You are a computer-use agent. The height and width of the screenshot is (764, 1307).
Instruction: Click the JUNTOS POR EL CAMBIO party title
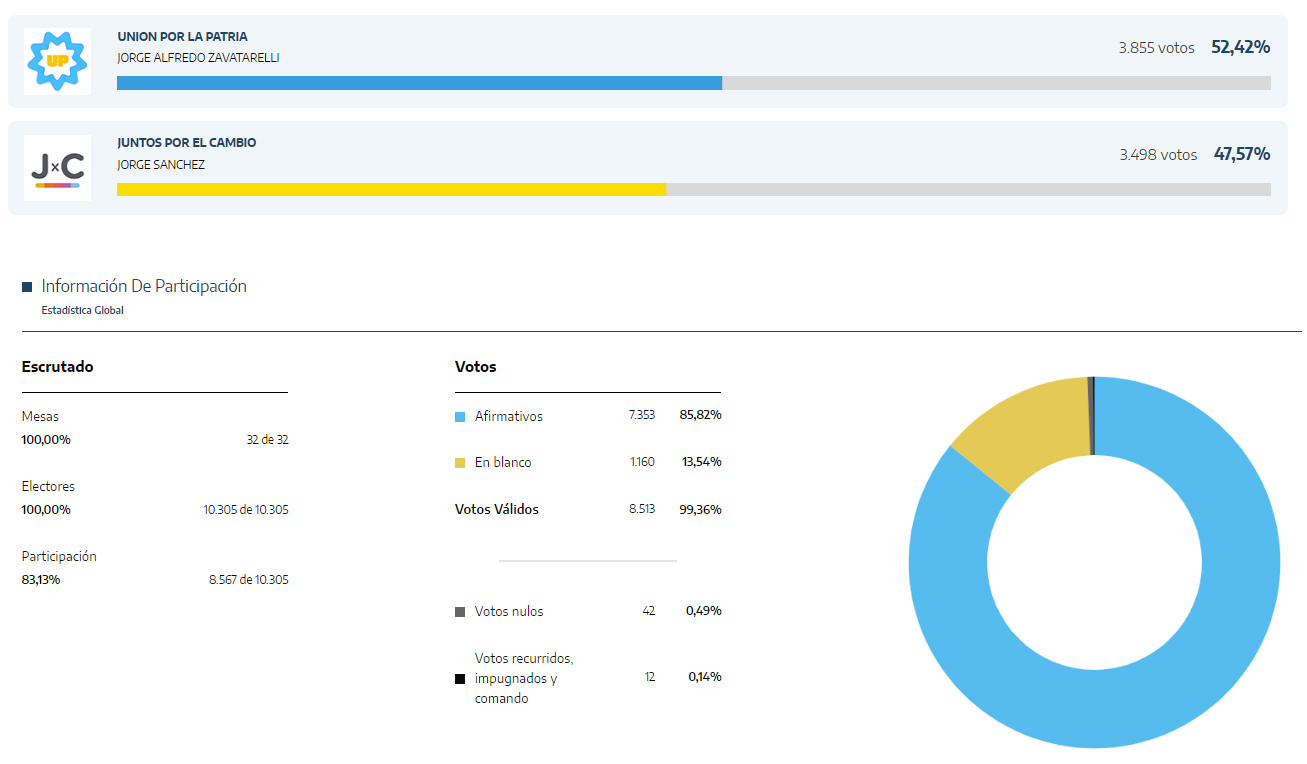tap(186, 143)
